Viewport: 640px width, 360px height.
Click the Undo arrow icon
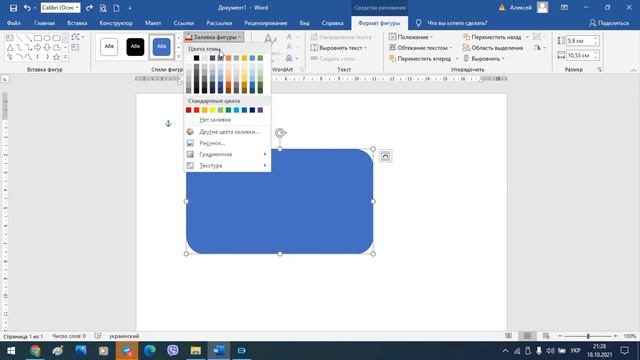[x=27, y=8]
